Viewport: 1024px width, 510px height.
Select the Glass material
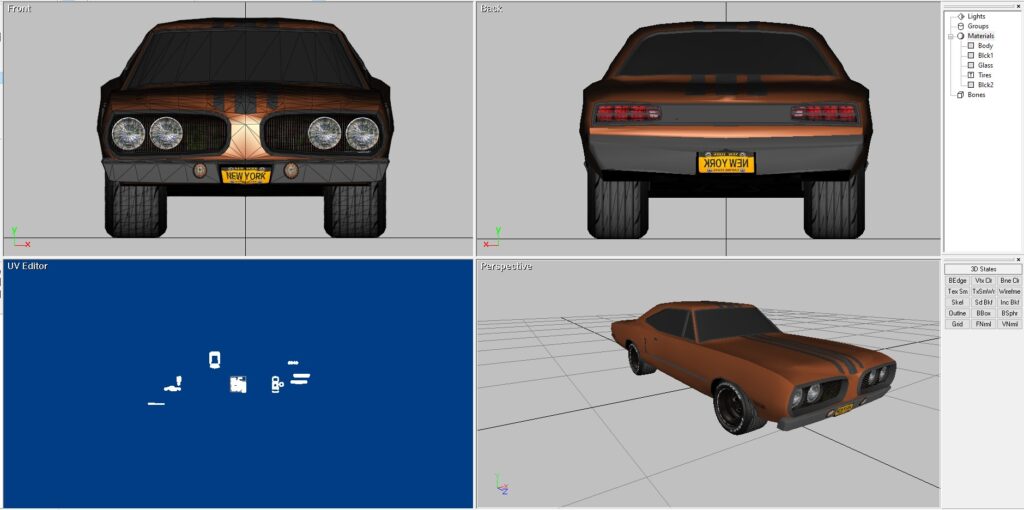click(x=985, y=65)
